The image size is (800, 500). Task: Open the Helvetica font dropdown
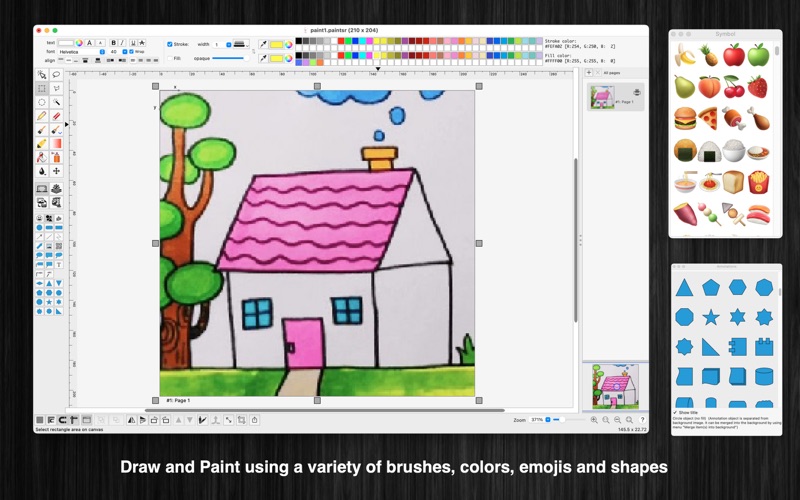(x=82, y=52)
